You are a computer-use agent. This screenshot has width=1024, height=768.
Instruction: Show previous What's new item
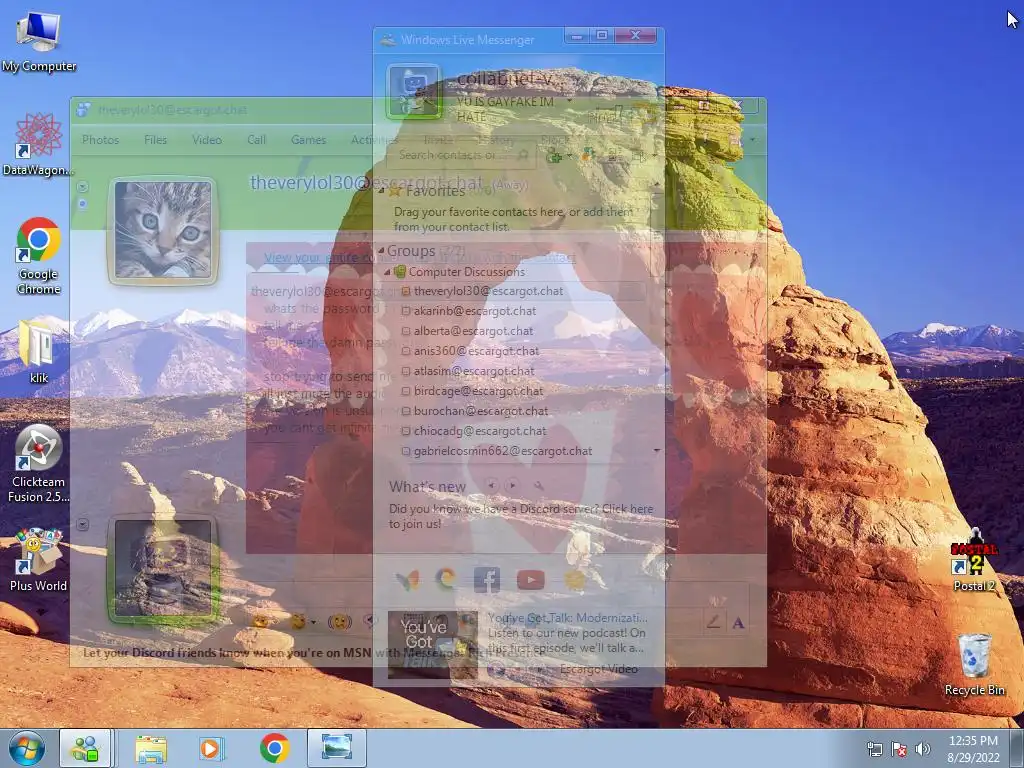491,485
